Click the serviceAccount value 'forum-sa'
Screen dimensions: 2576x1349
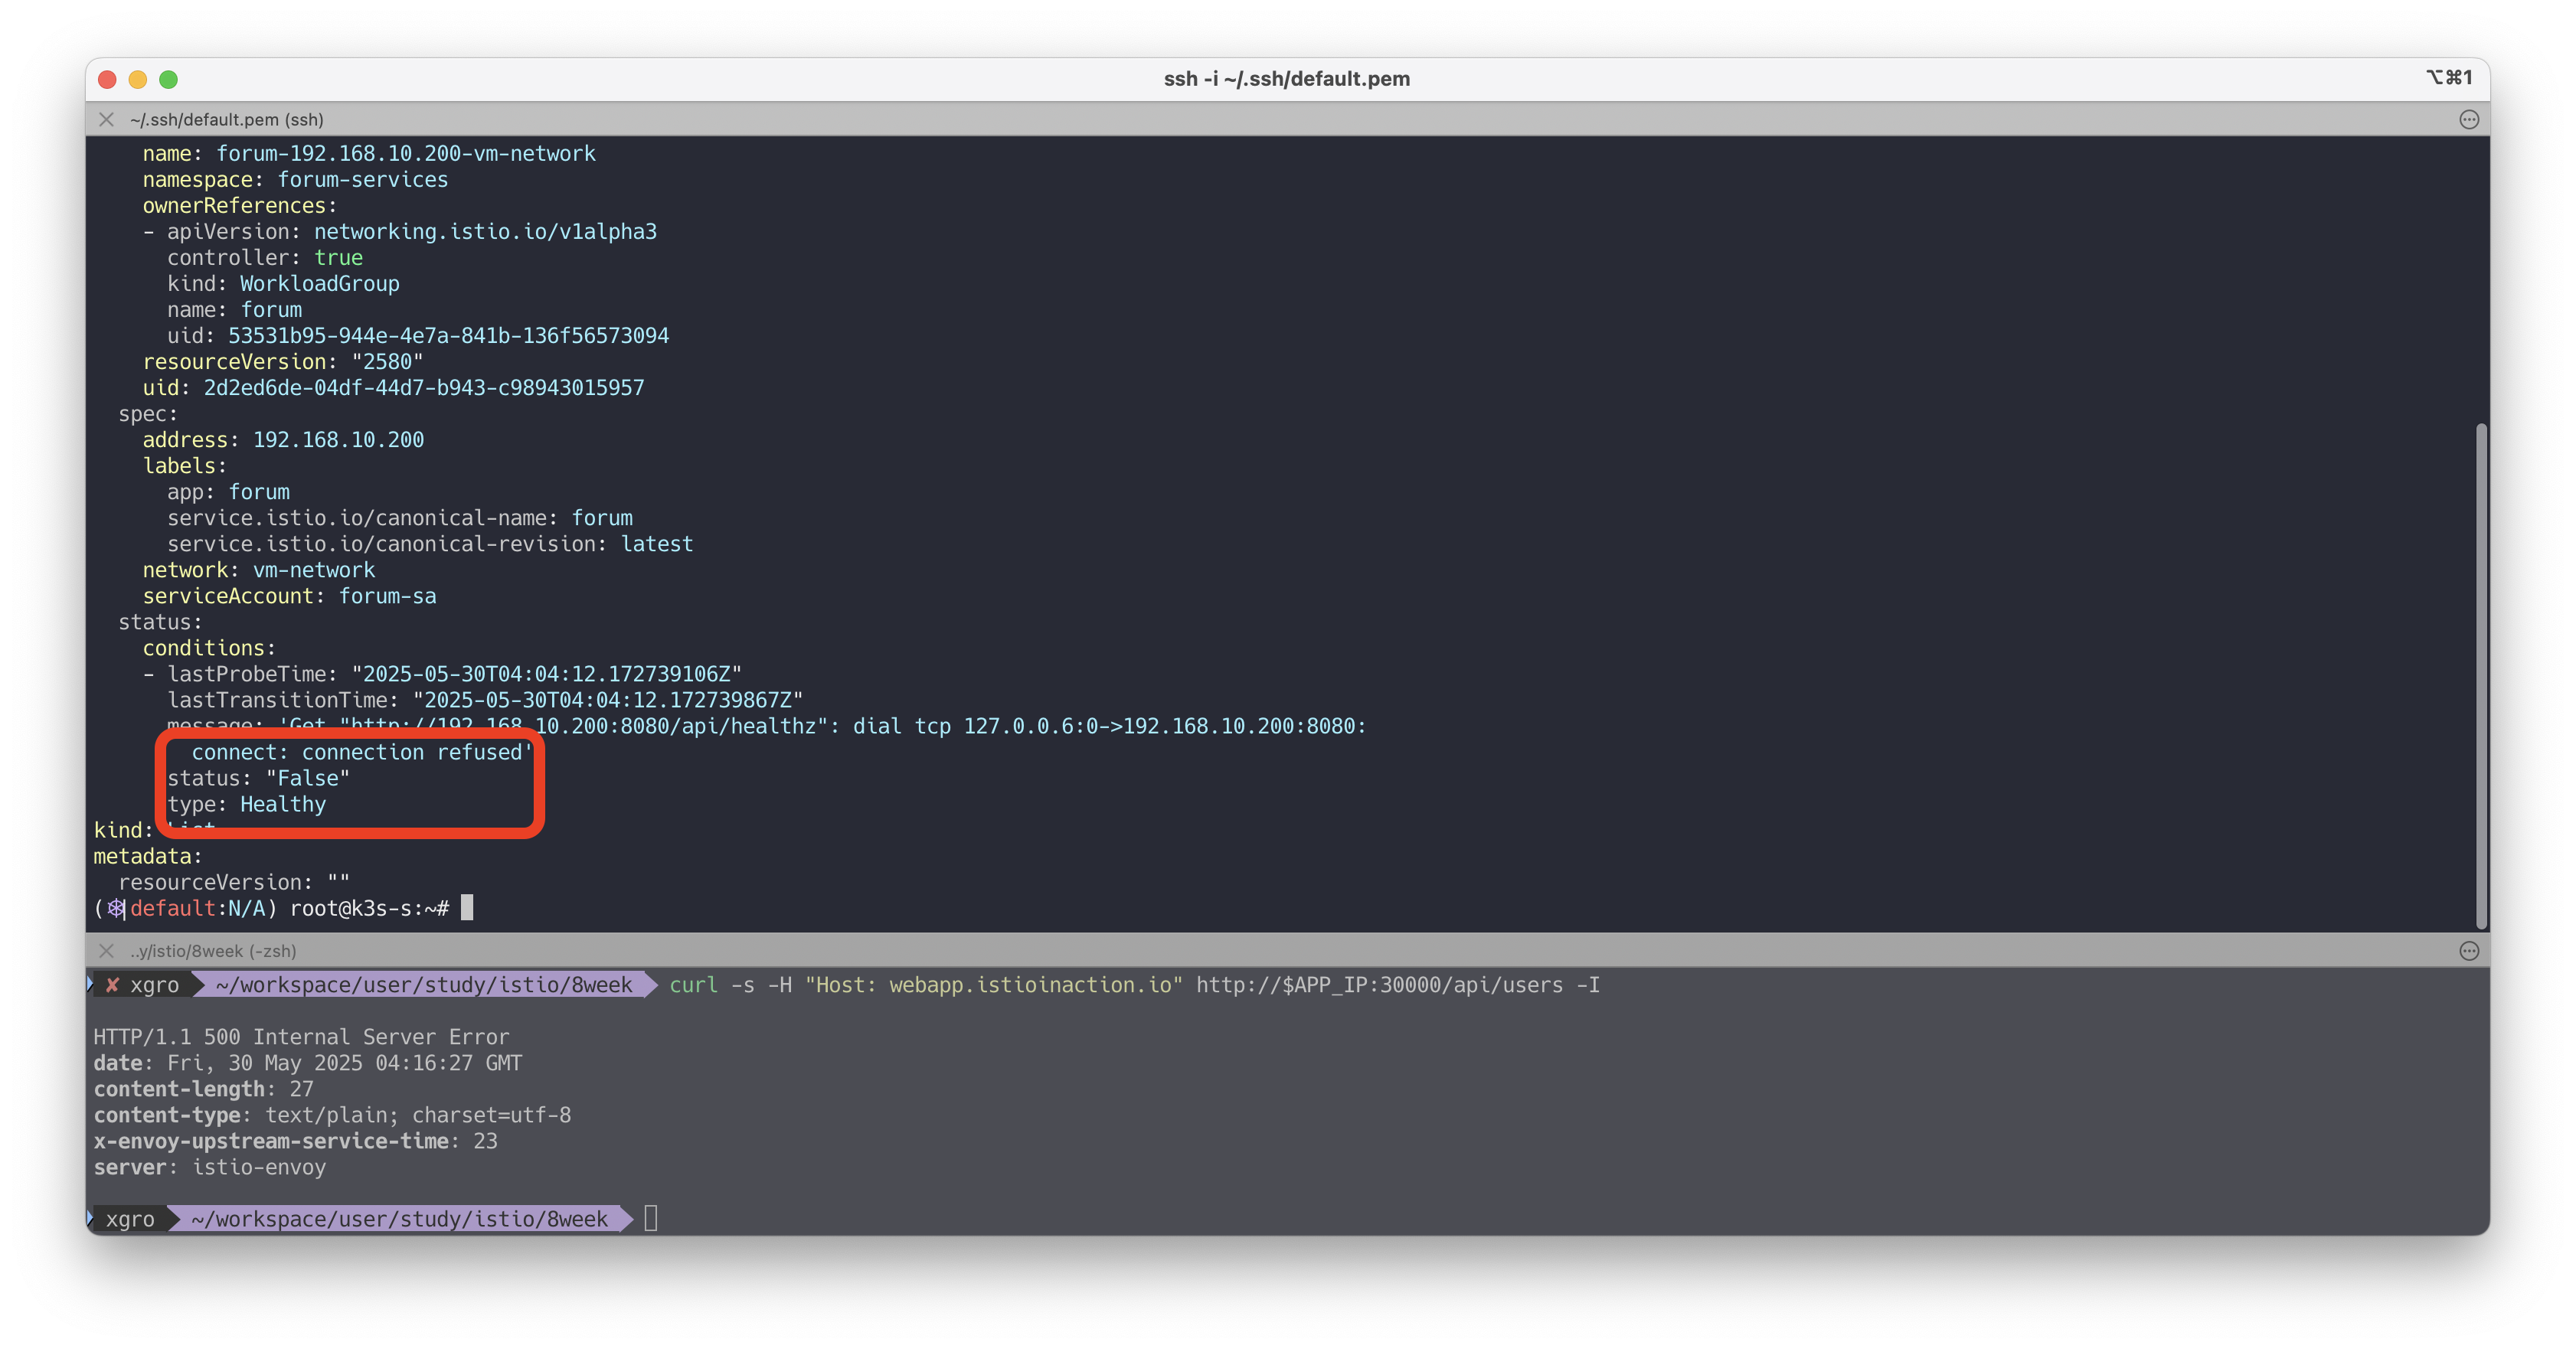(388, 595)
